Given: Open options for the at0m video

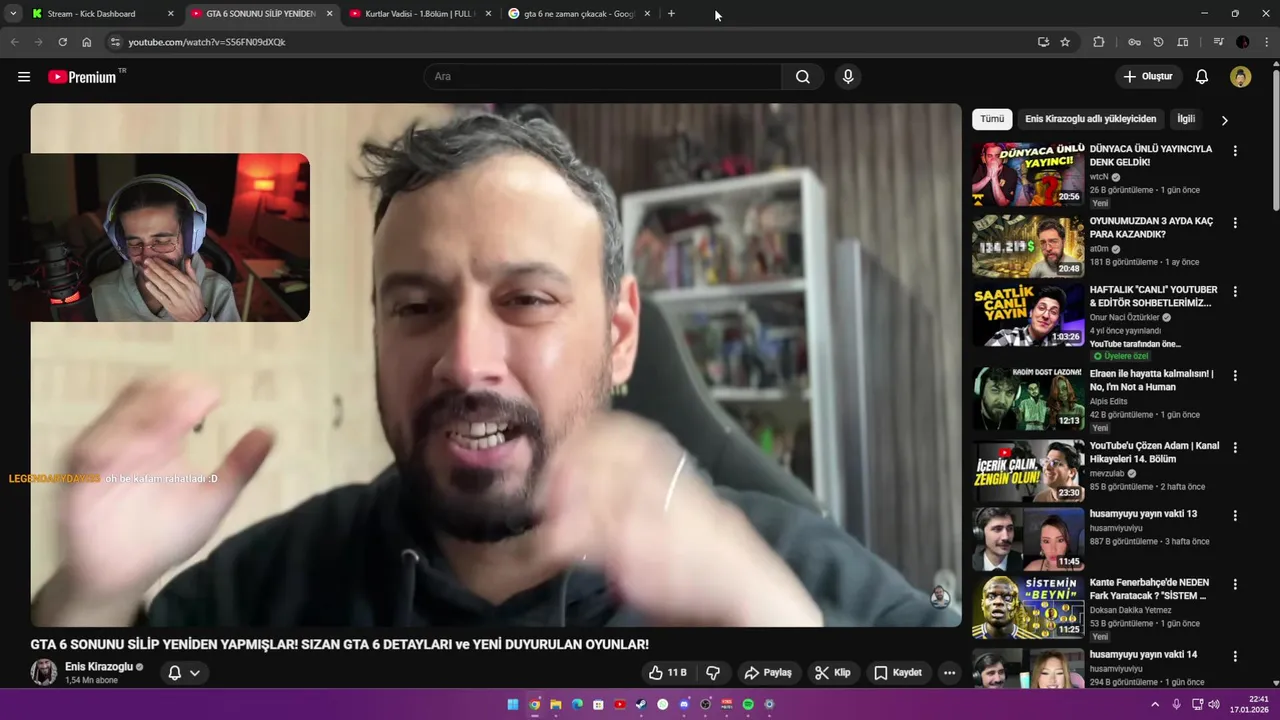Looking at the screenshot, I should [1235, 223].
